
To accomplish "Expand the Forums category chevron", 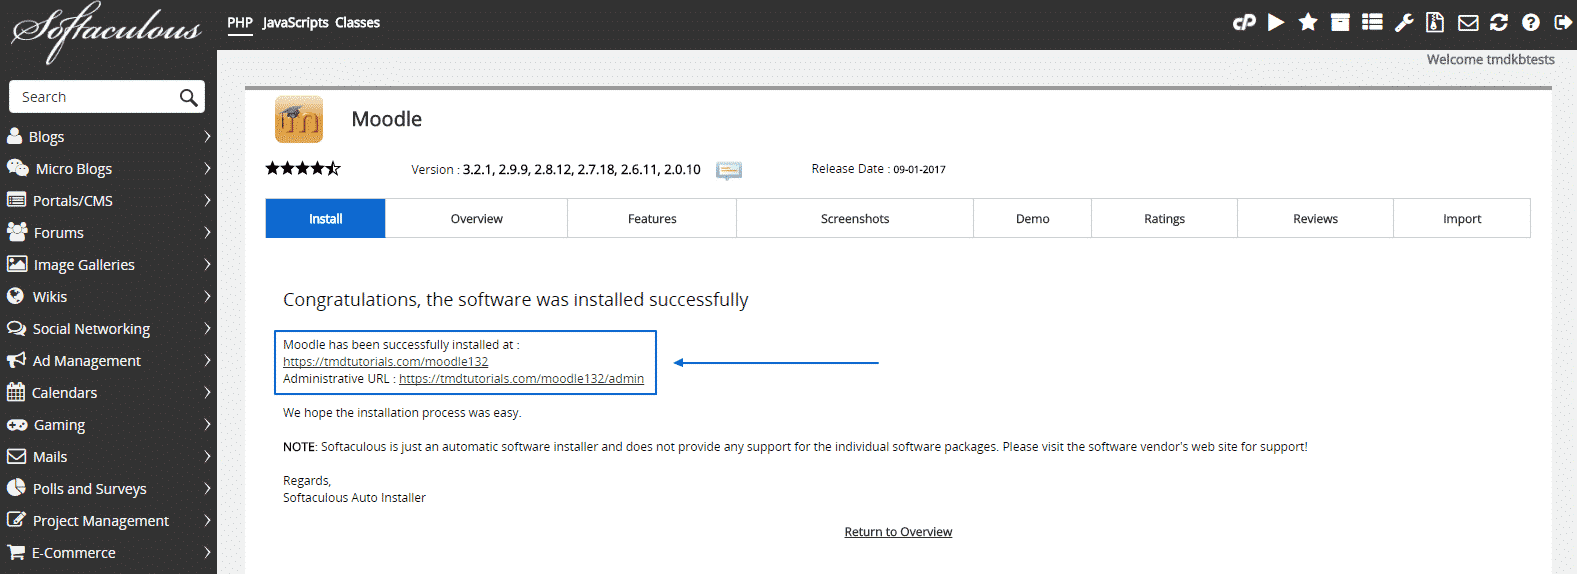I will (x=207, y=232).
